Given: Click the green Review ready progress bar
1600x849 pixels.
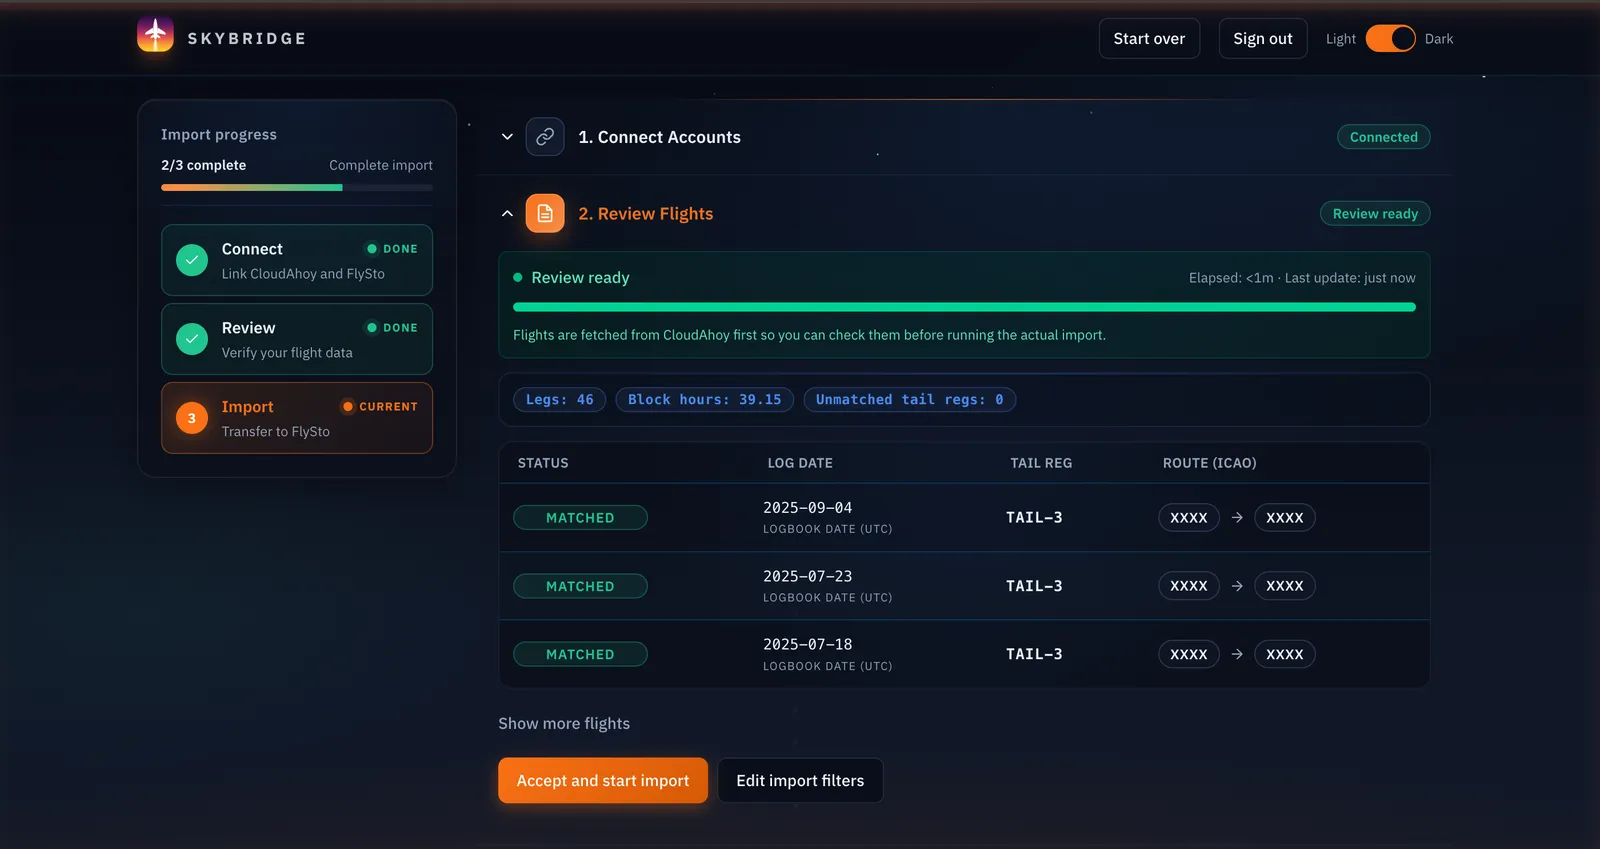Looking at the screenshot, I should point(964,307).
